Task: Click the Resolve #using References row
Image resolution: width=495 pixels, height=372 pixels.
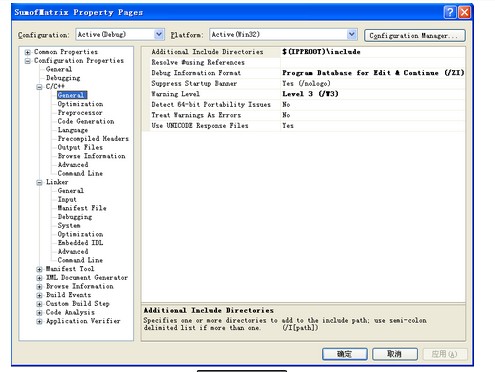Action: (x=303, y=62)
